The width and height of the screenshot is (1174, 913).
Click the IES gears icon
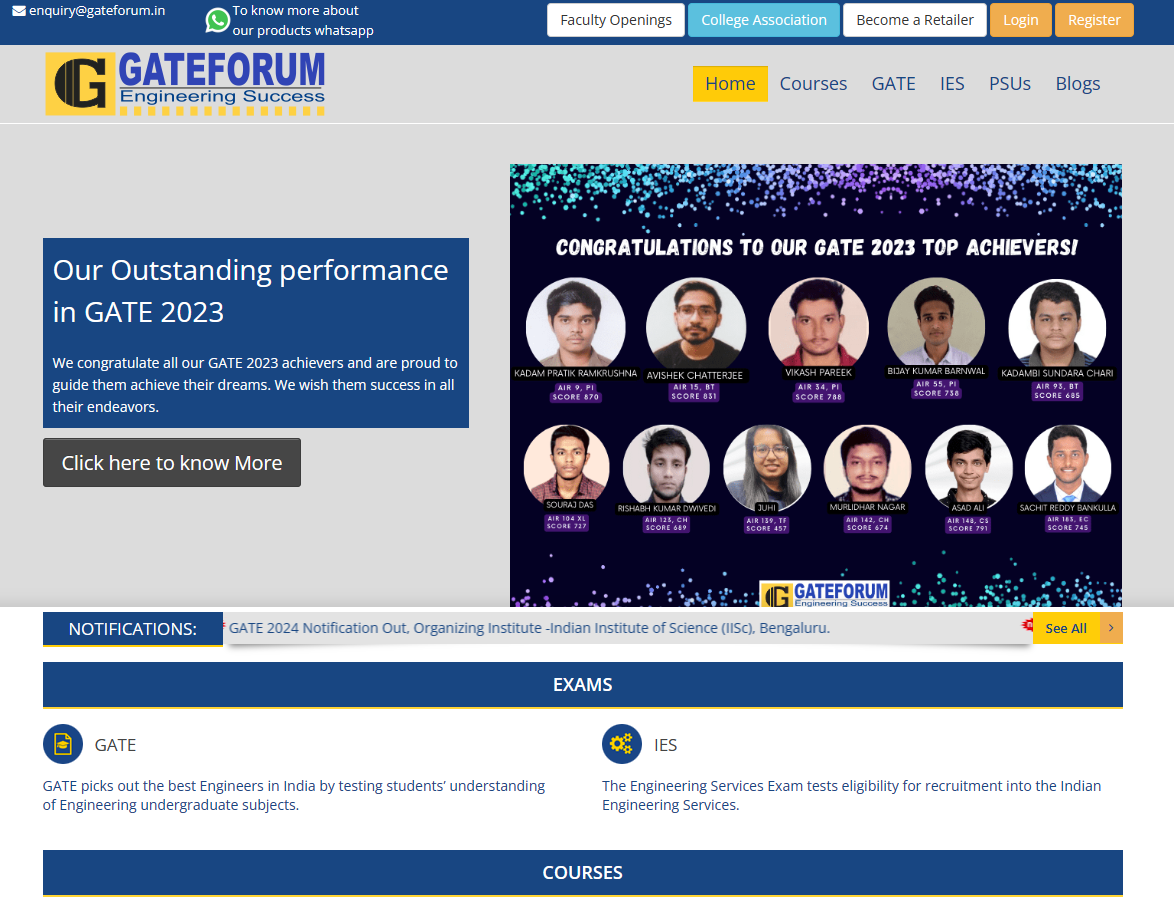[x=621, y=744]
